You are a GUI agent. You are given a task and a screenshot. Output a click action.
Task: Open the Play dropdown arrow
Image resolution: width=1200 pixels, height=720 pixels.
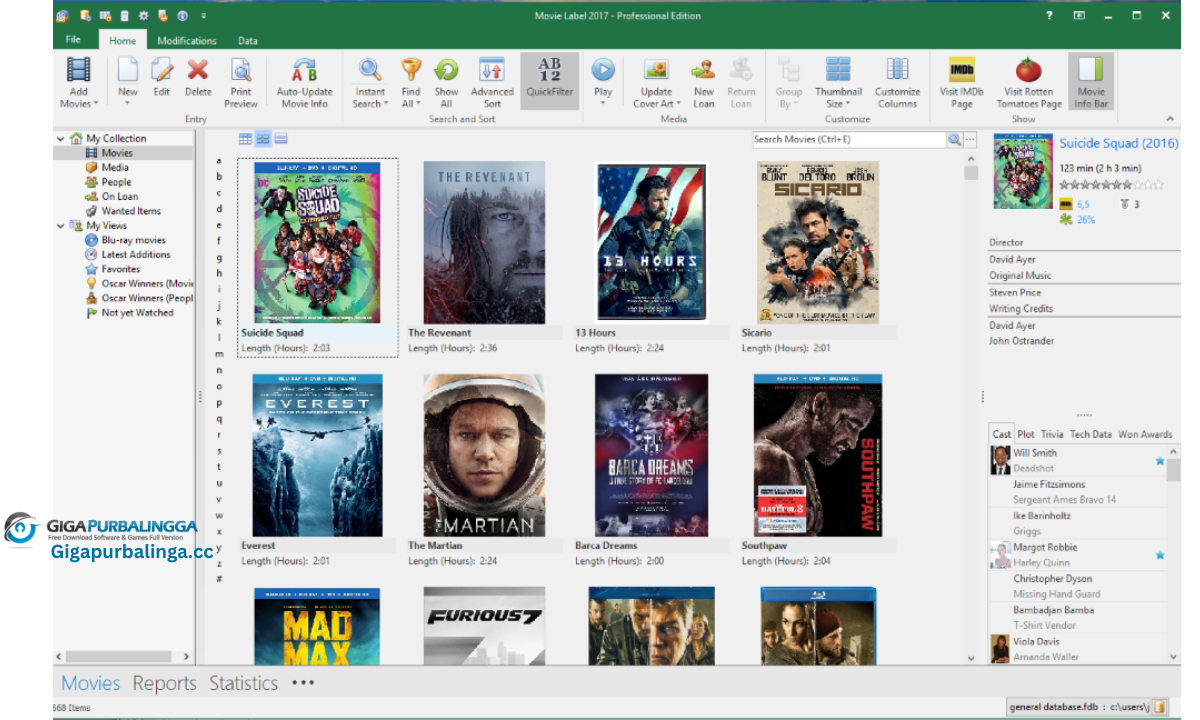tap(603, 104)
